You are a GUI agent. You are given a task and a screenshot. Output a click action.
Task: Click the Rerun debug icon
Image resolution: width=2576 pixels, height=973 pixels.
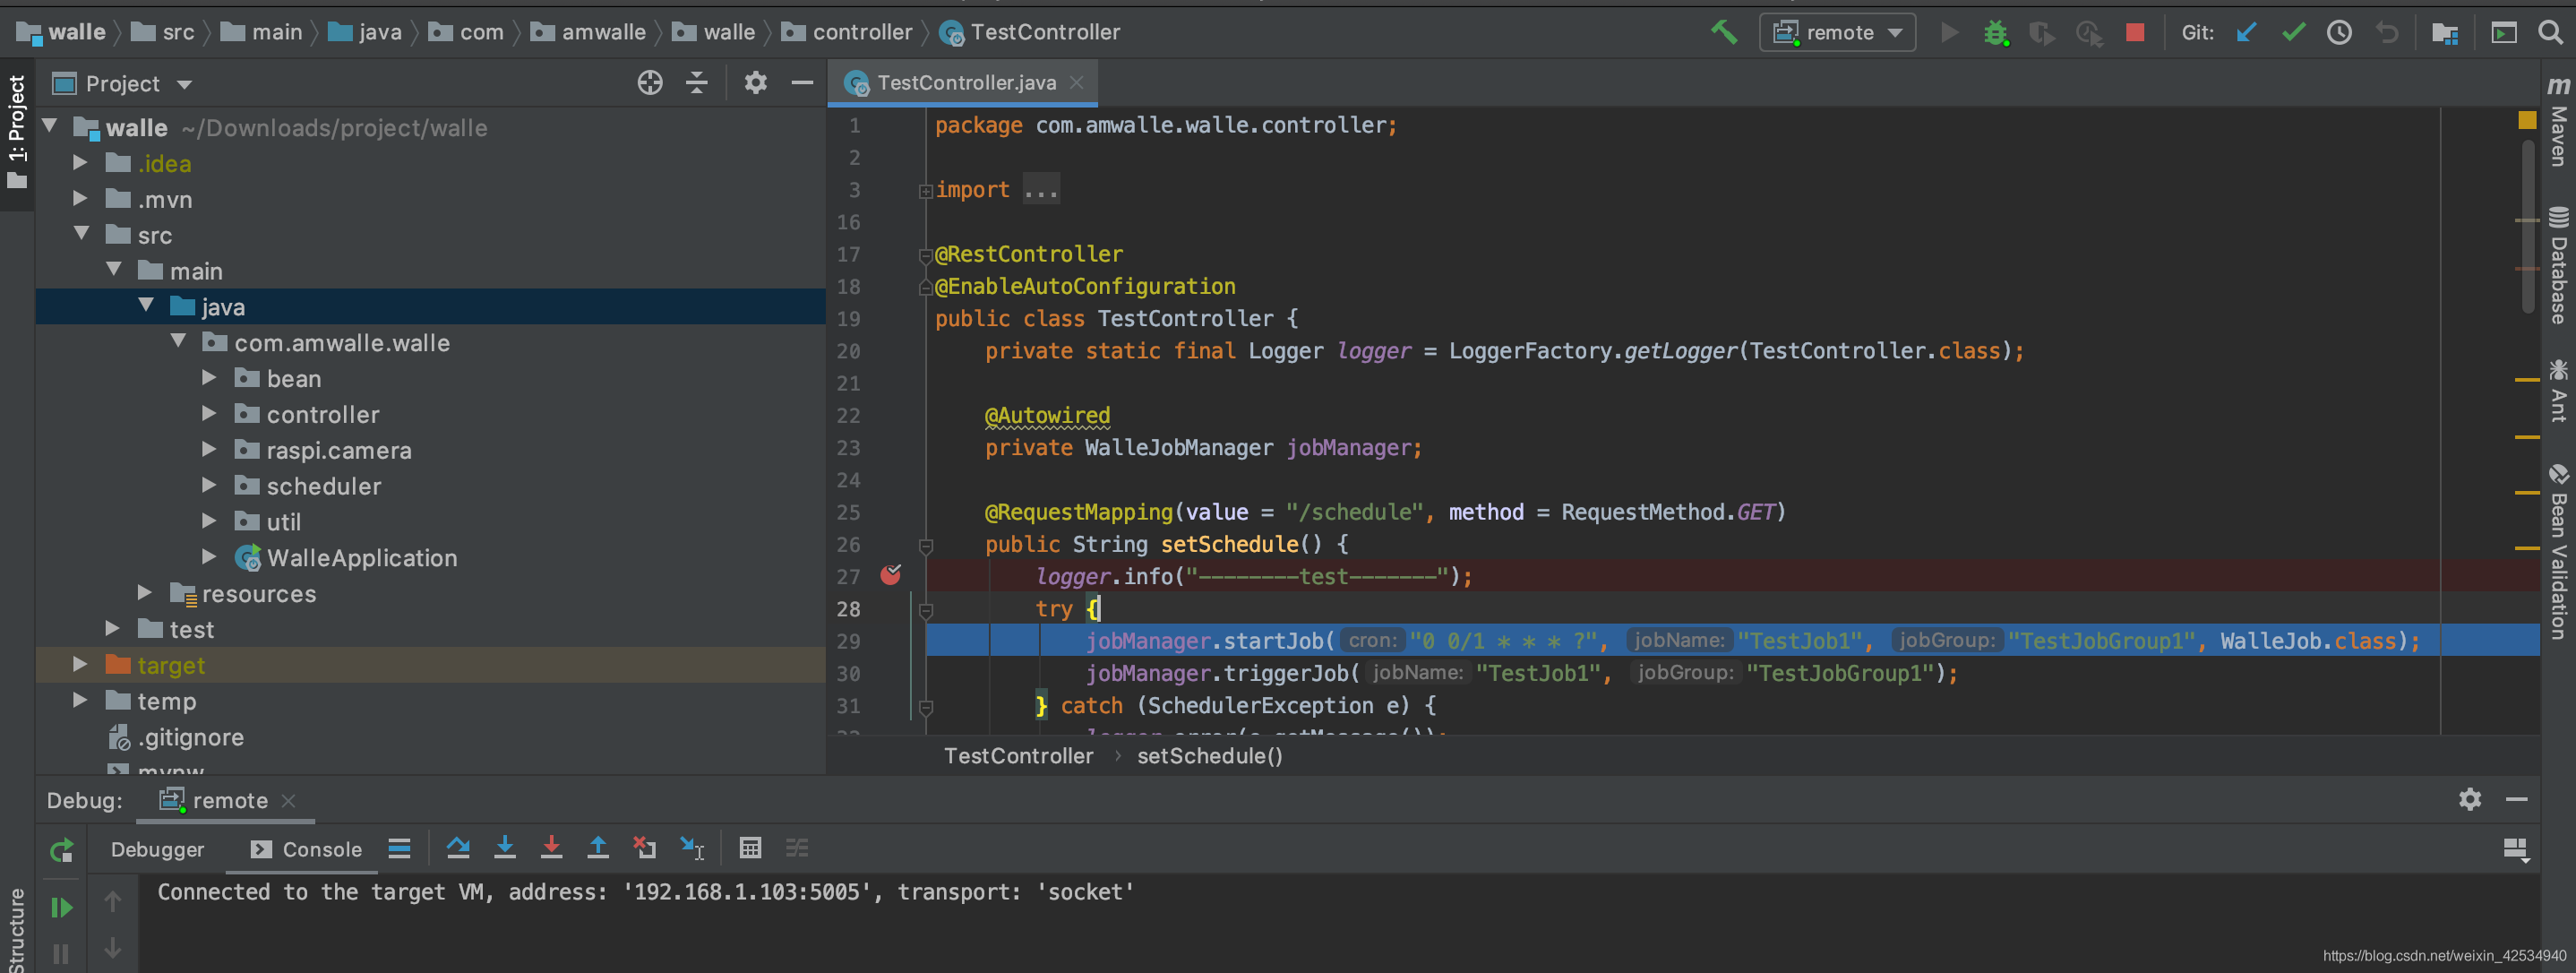click(61, 850)
